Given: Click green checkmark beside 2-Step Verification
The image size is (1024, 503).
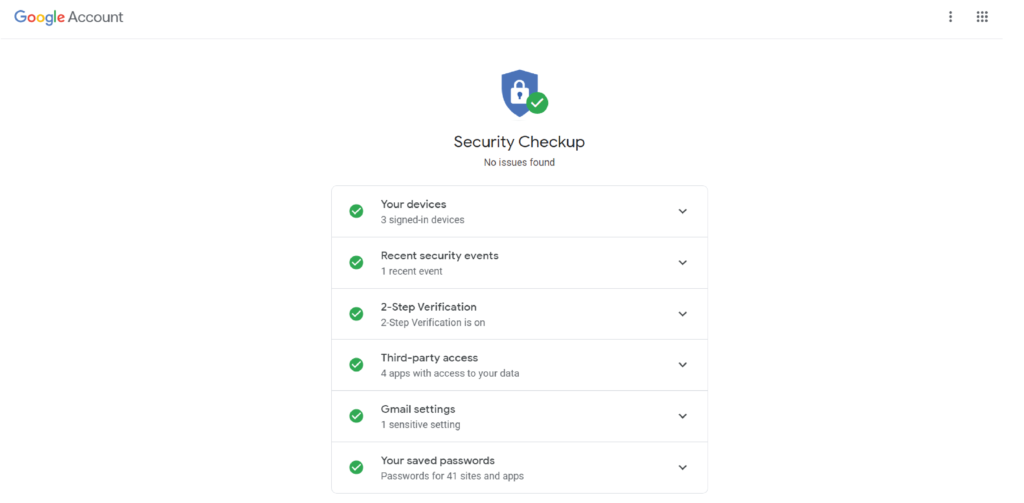Looking at the screenshot, I should click(x=356, y=314).
